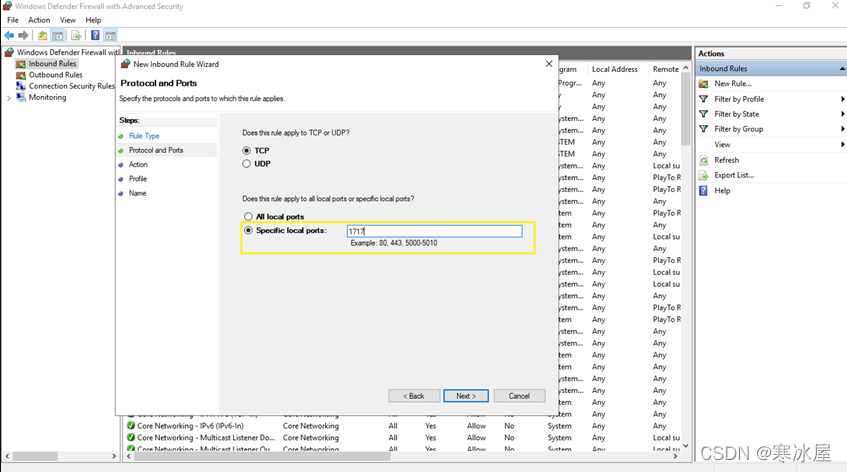
Task: Click the Refresh icon in Actions pane
Action: (x=704, y=160)
